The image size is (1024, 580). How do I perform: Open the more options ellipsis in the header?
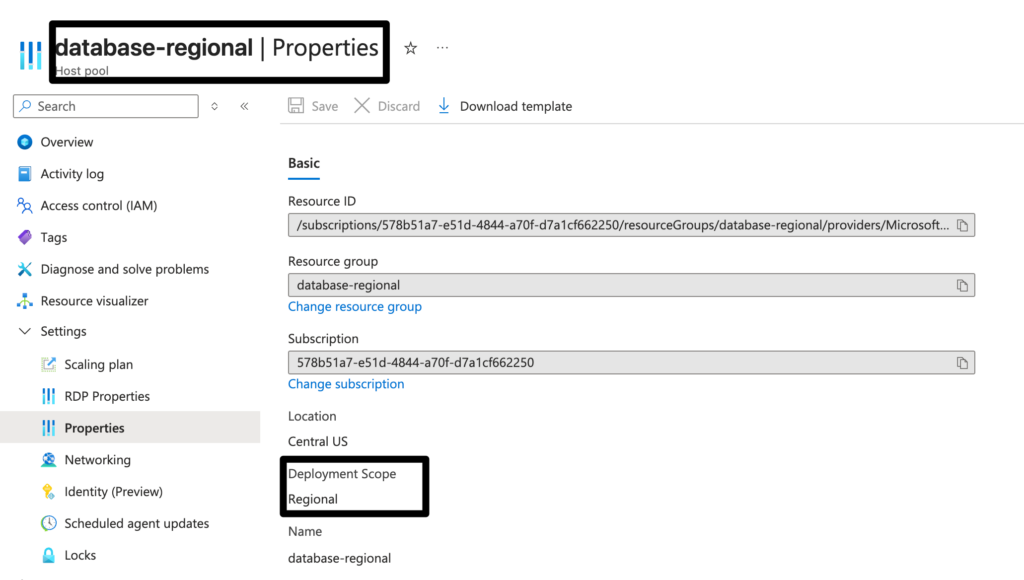tap(443, 48)
